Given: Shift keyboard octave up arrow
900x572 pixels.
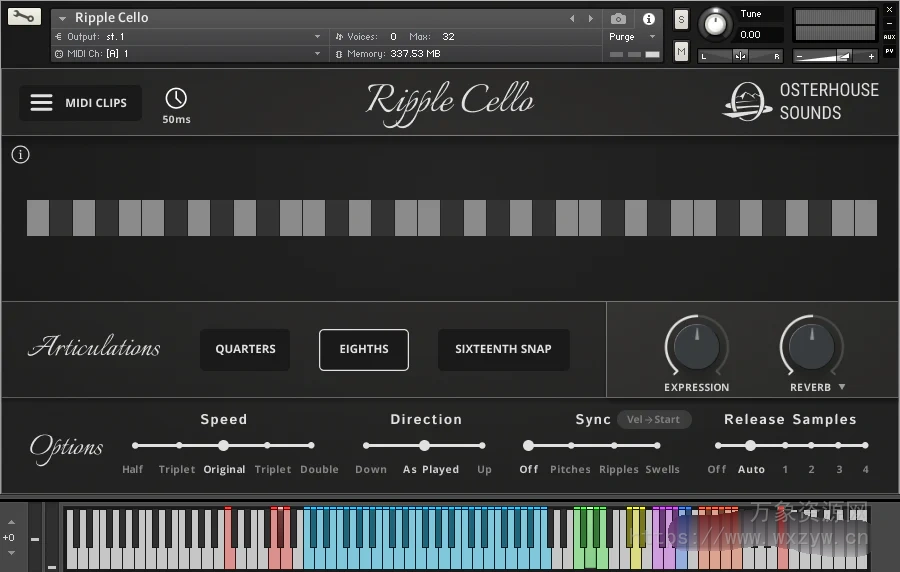Looking at the screenshot, I should [x=11, y=522].
